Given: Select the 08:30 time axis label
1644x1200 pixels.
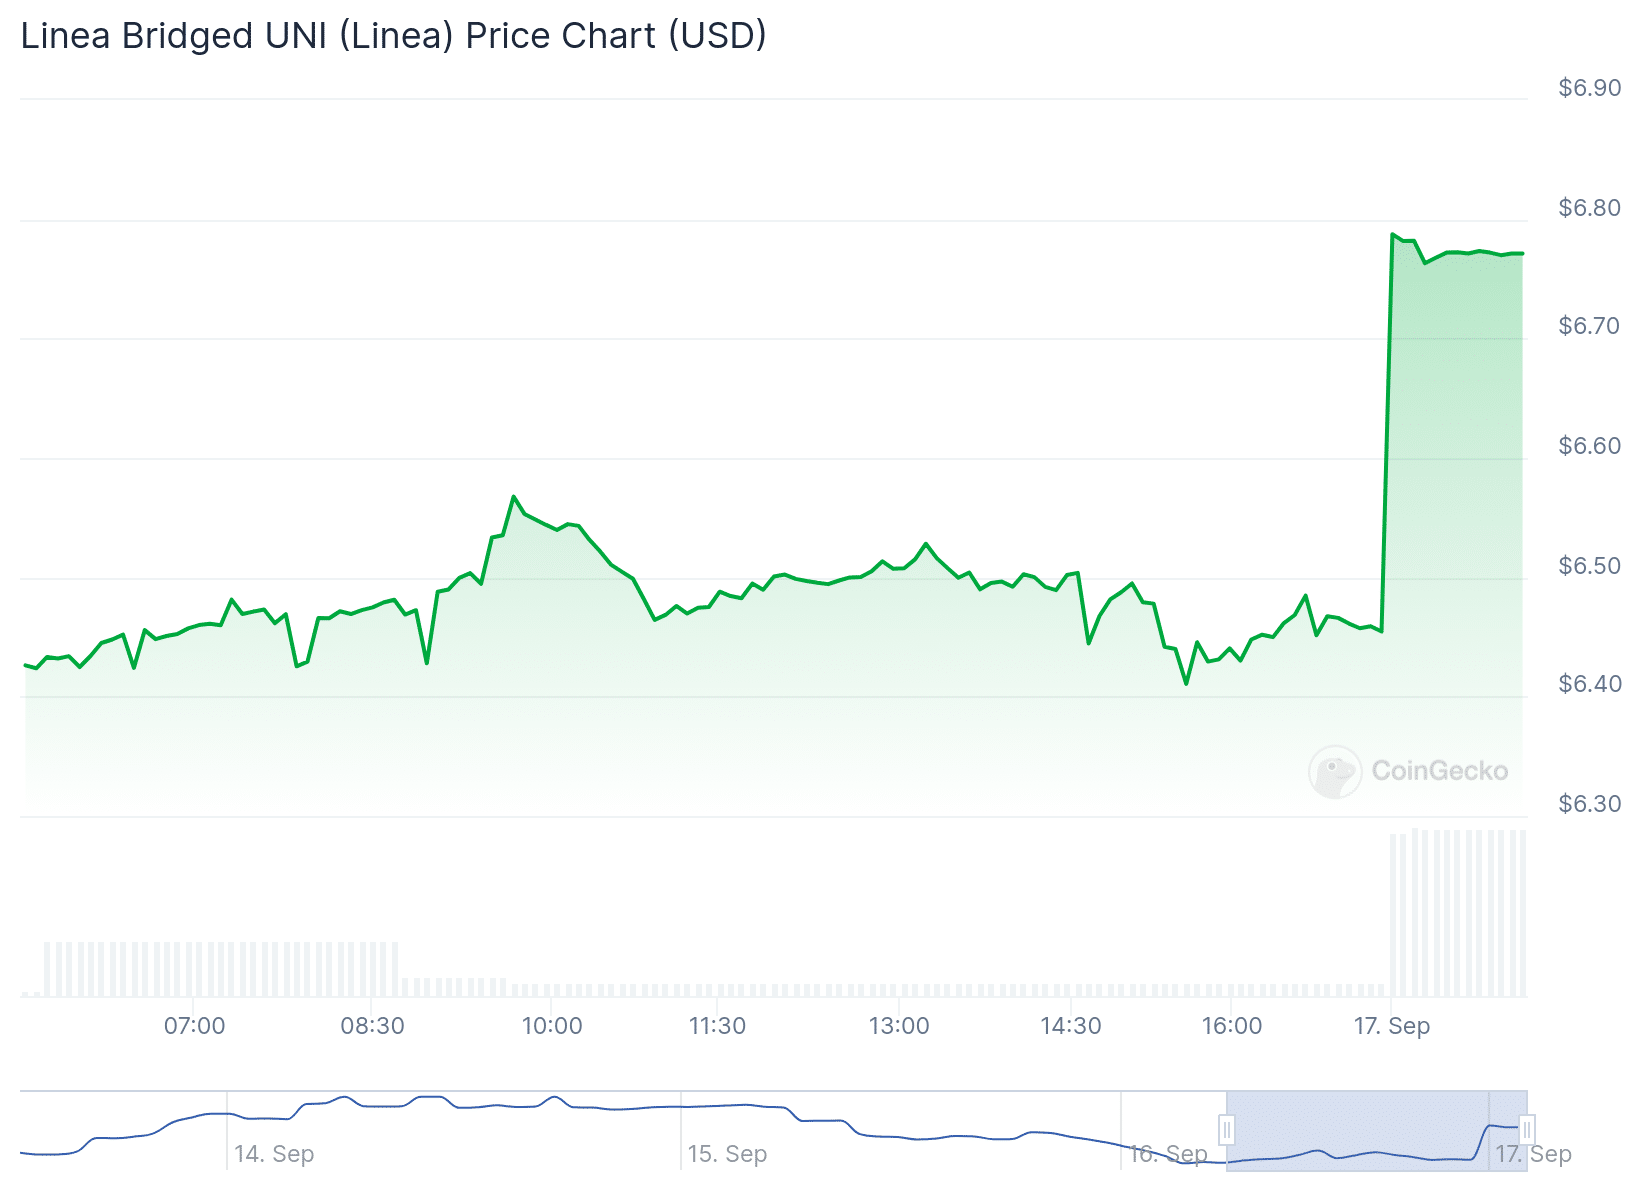Looking at the screenshot, I should [372, 1026].
